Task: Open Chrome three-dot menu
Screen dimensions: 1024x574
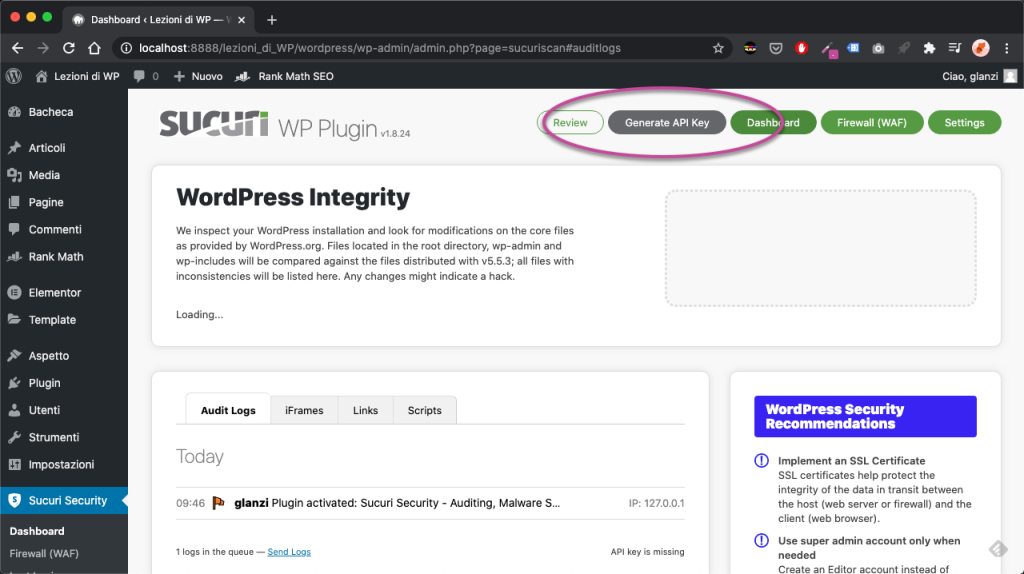Action: tap(1007, 48)
